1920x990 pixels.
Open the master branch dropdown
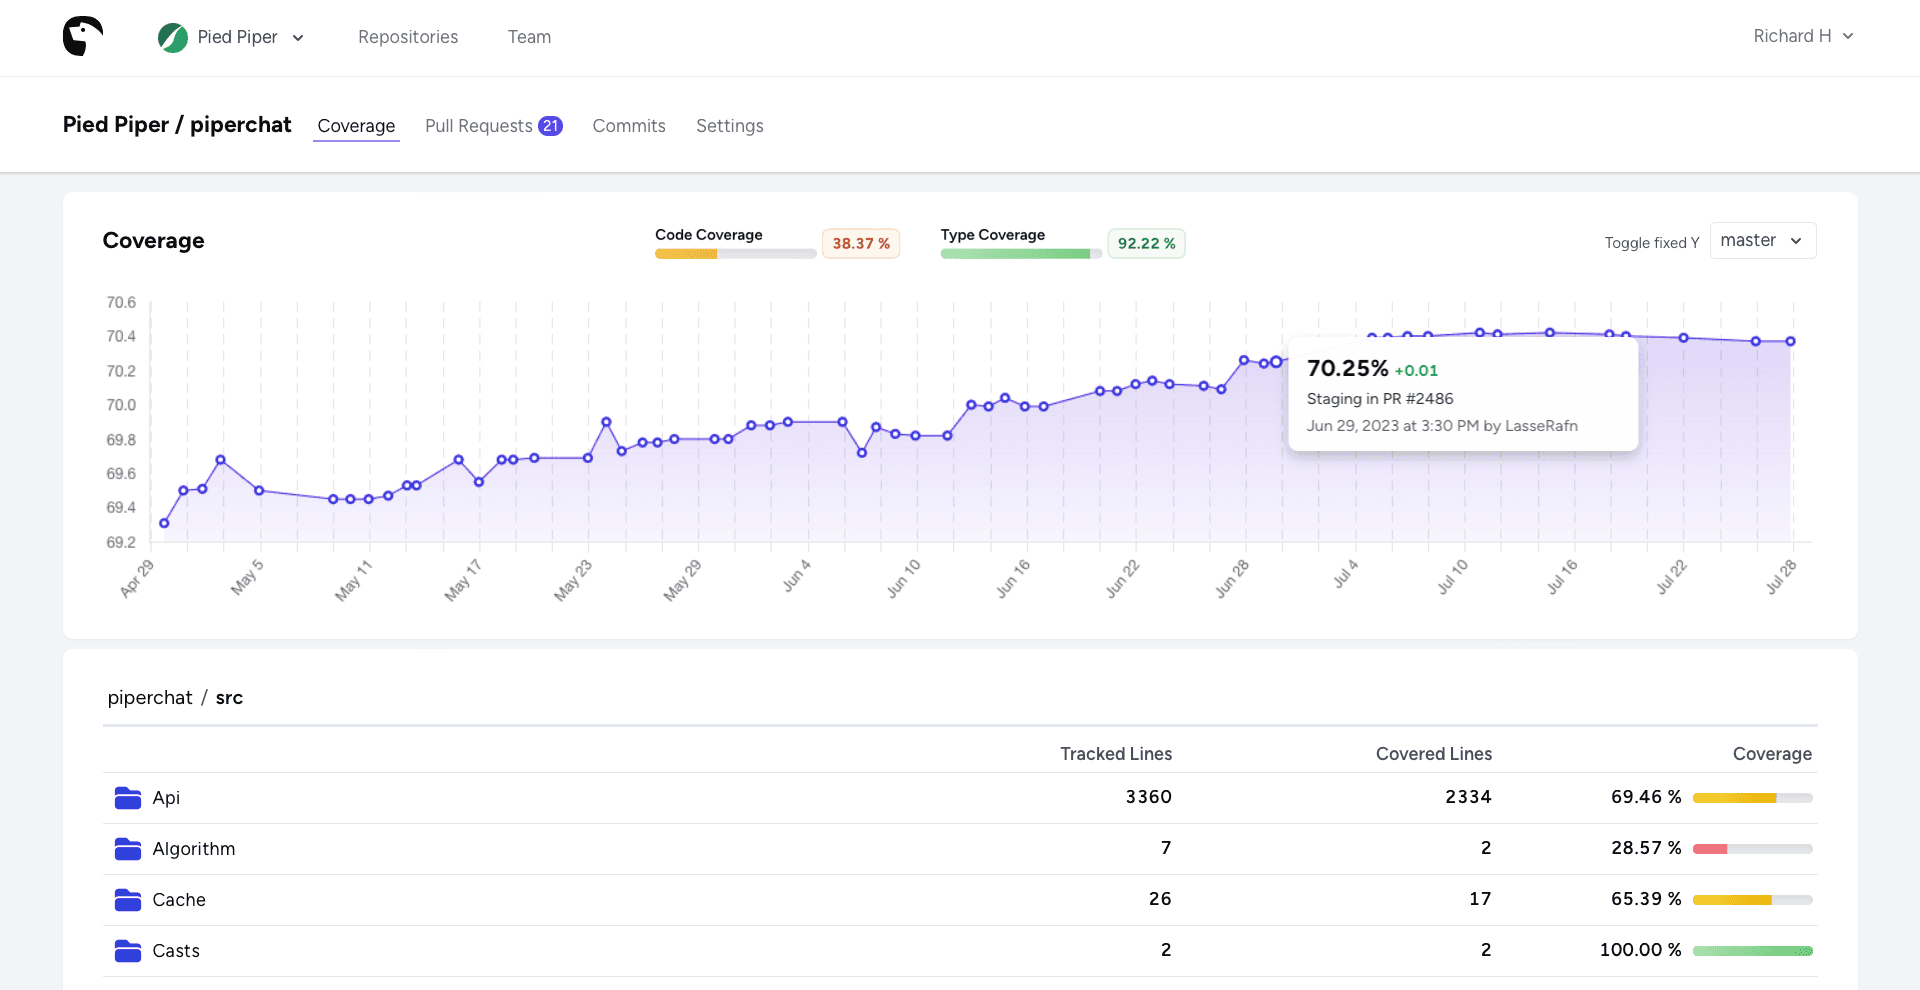(x=1762, y=240)
